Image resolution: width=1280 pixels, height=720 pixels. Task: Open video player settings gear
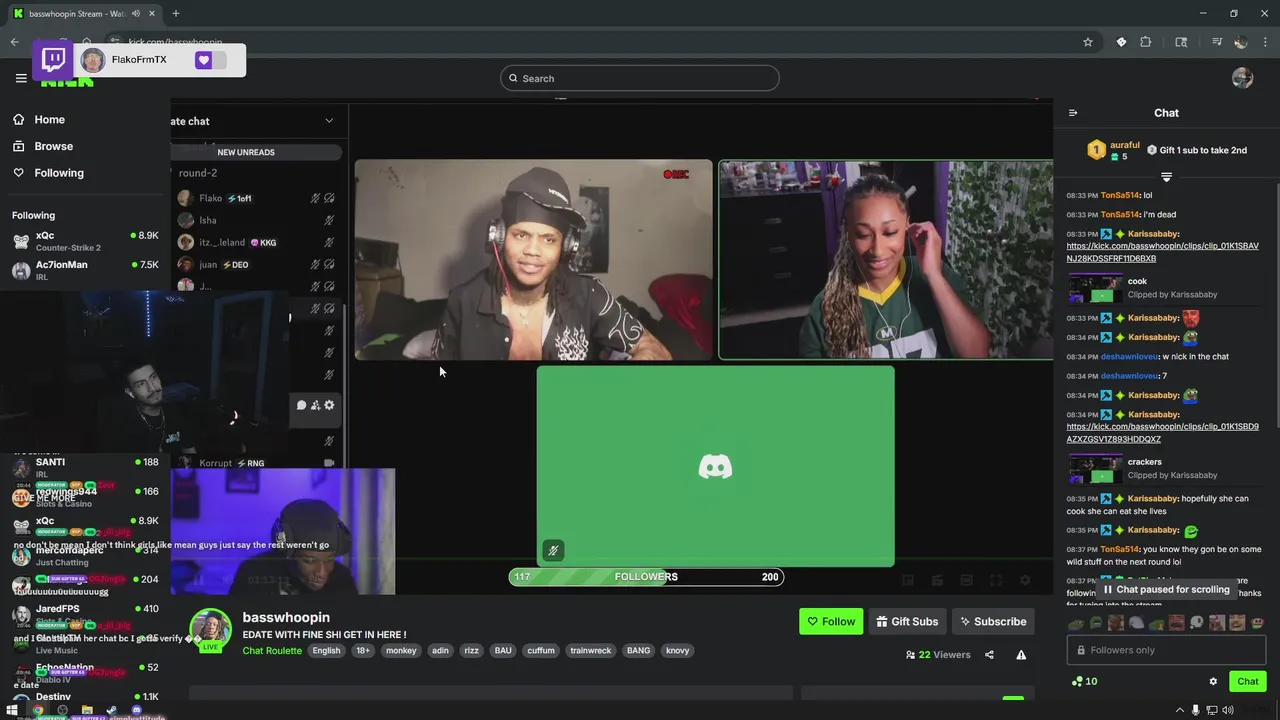click(x=1025, y=580)
